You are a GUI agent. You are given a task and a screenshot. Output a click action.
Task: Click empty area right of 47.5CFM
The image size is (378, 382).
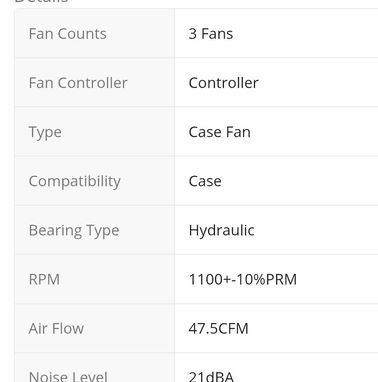tap(313, 328)
